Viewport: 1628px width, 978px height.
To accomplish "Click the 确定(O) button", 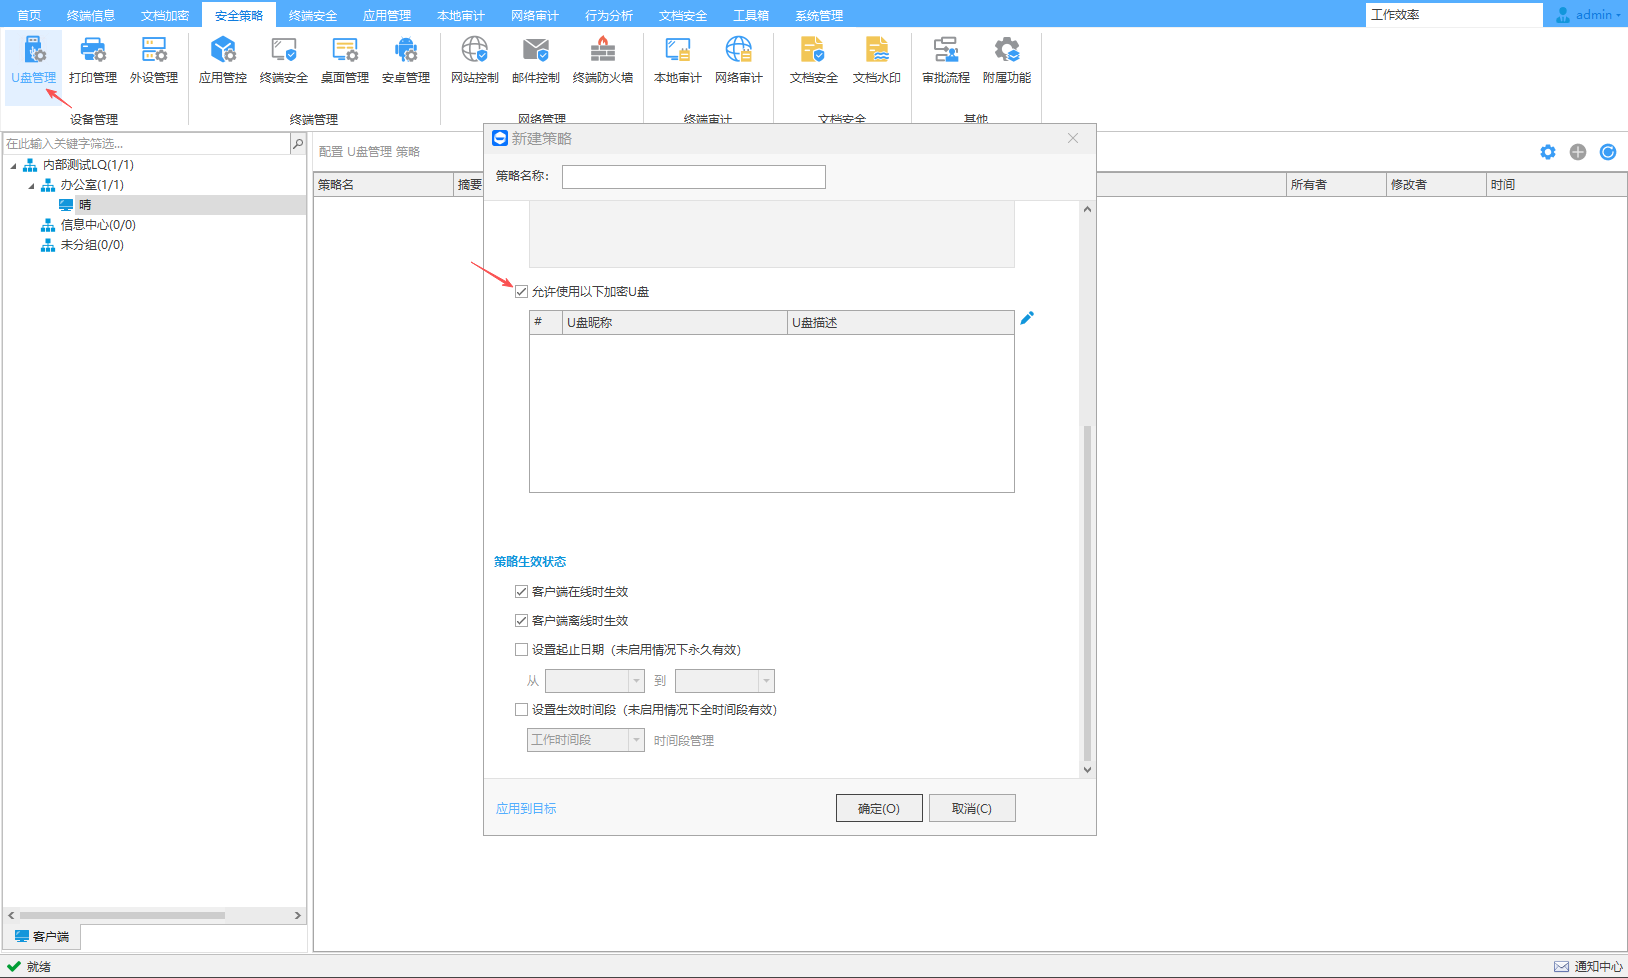I will pyautogui.click(x=878, y=808).
